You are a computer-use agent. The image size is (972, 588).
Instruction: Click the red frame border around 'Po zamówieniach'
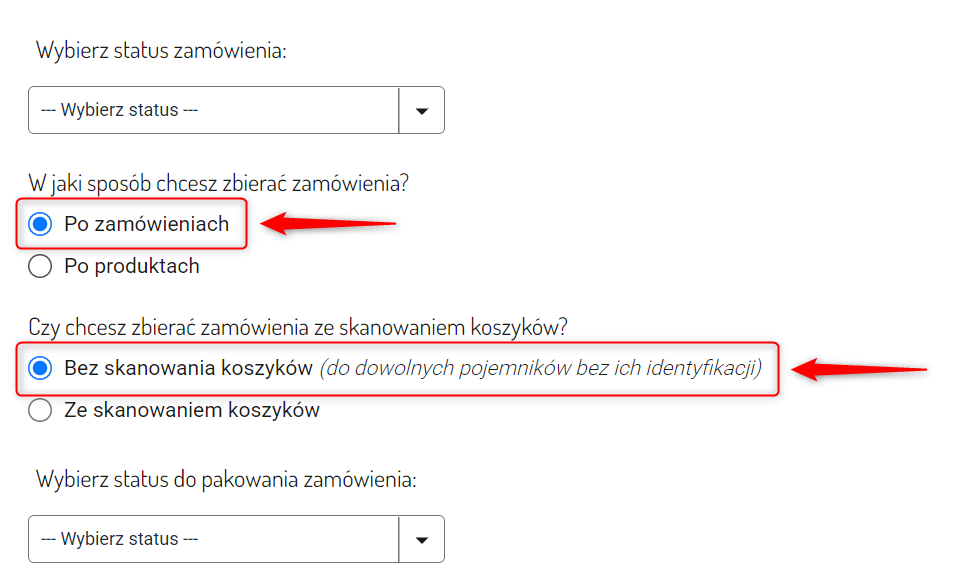tap(131, 200)
